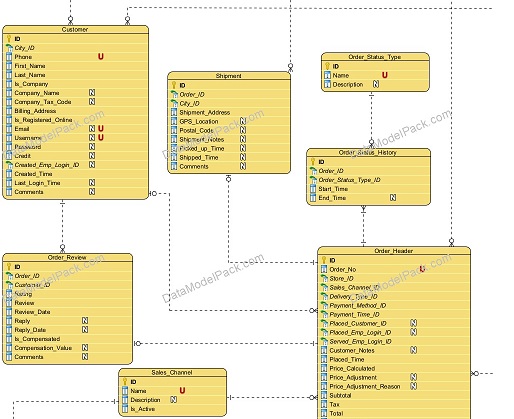The height and width of the screenshot is (419, 514).
Task: Click the nullable N marker beside Placed_Customer_ID
Action: tap(413, 323)
